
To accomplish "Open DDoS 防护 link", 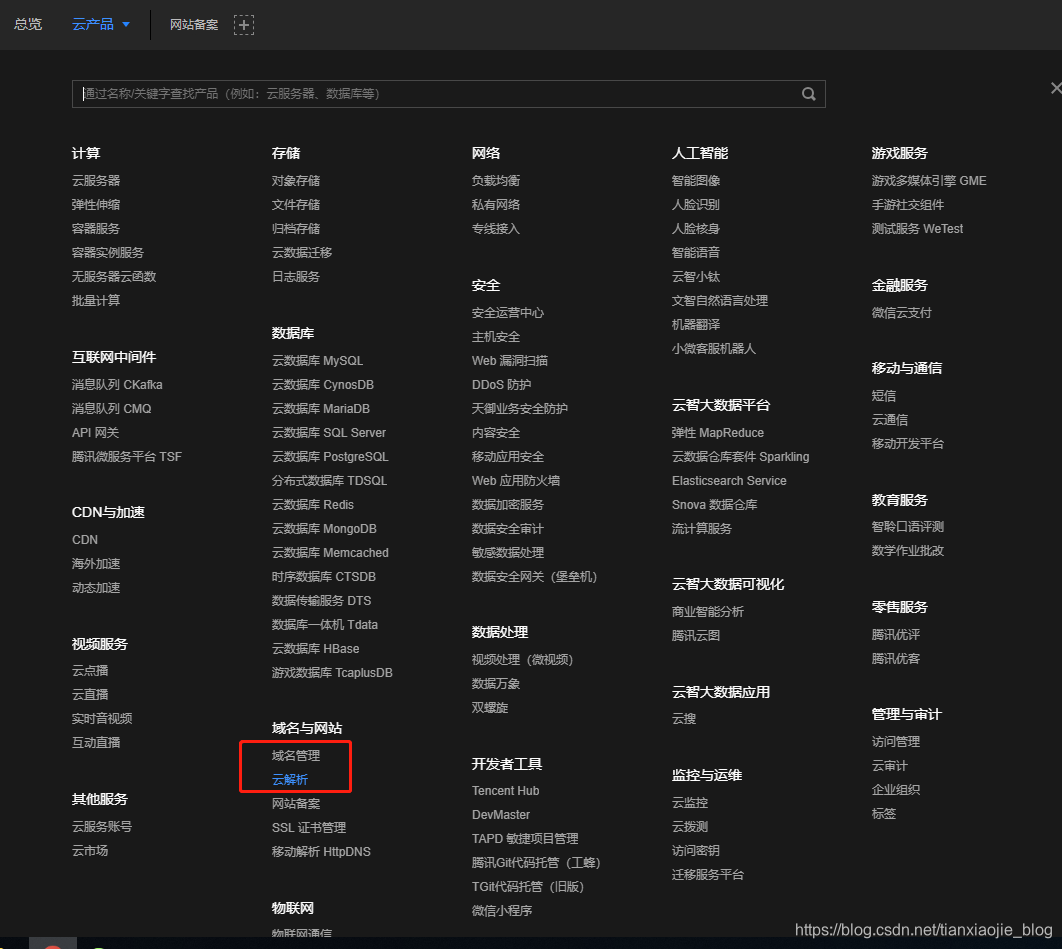I will pyautogui.click(x=501, y=385).
